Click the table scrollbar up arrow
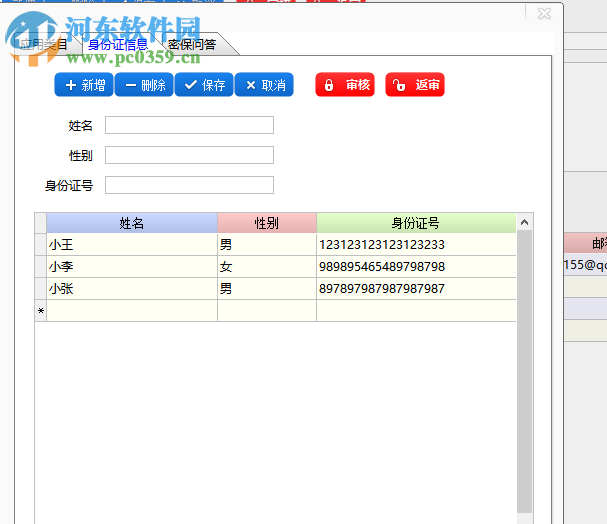The width and height of the screenshot is (607, 524). pos(525,222)
